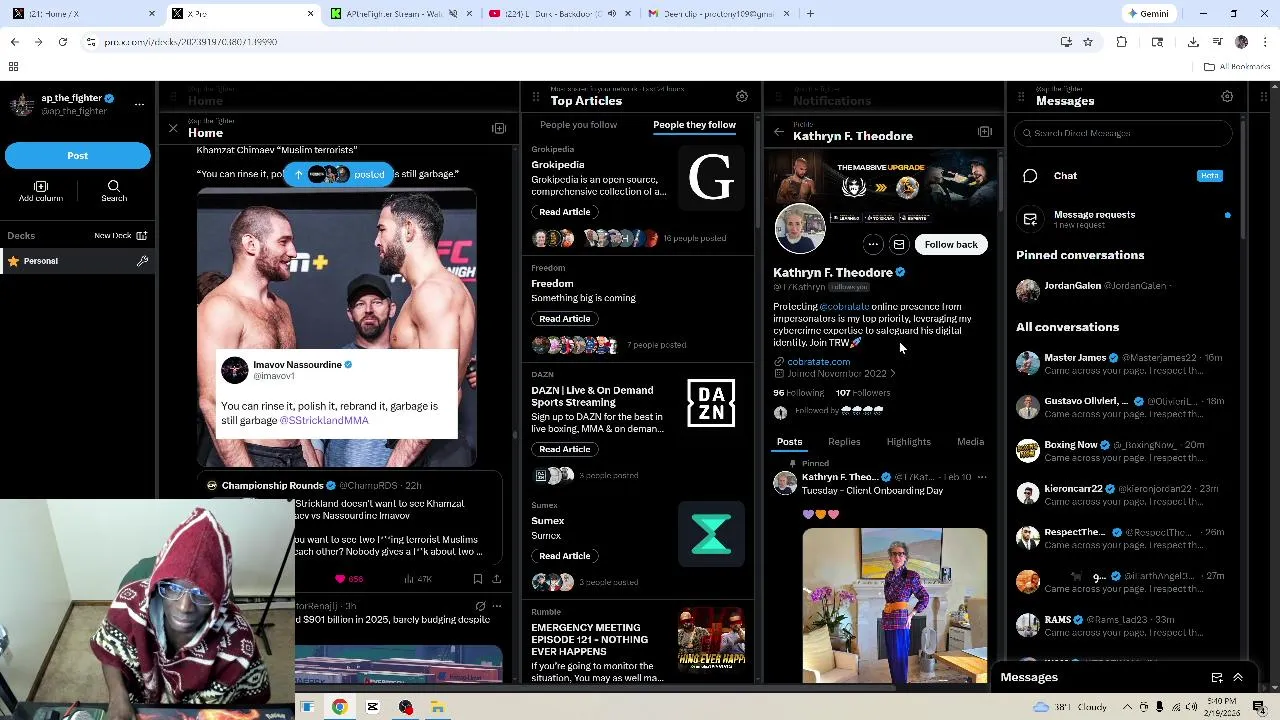Click the blue Post button
The width and height of the screenshot is (1280, 720).
click(x=77, y=155)
